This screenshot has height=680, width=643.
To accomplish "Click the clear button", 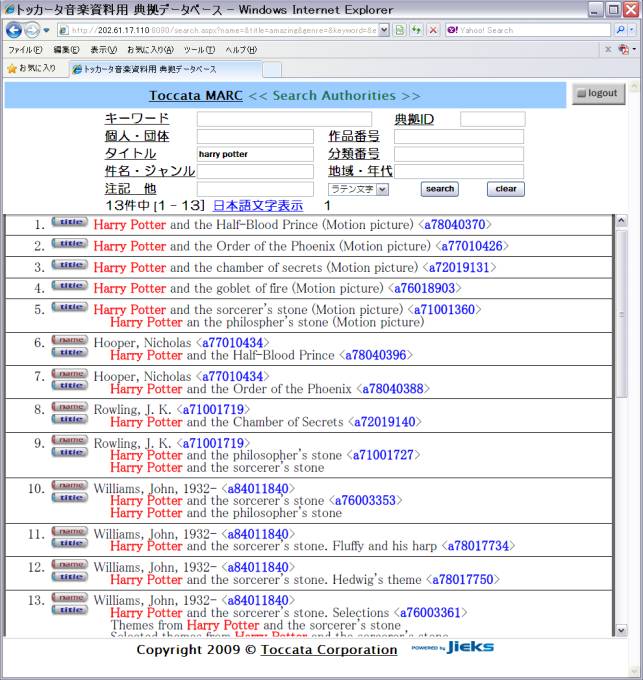I will click(506, 189).
